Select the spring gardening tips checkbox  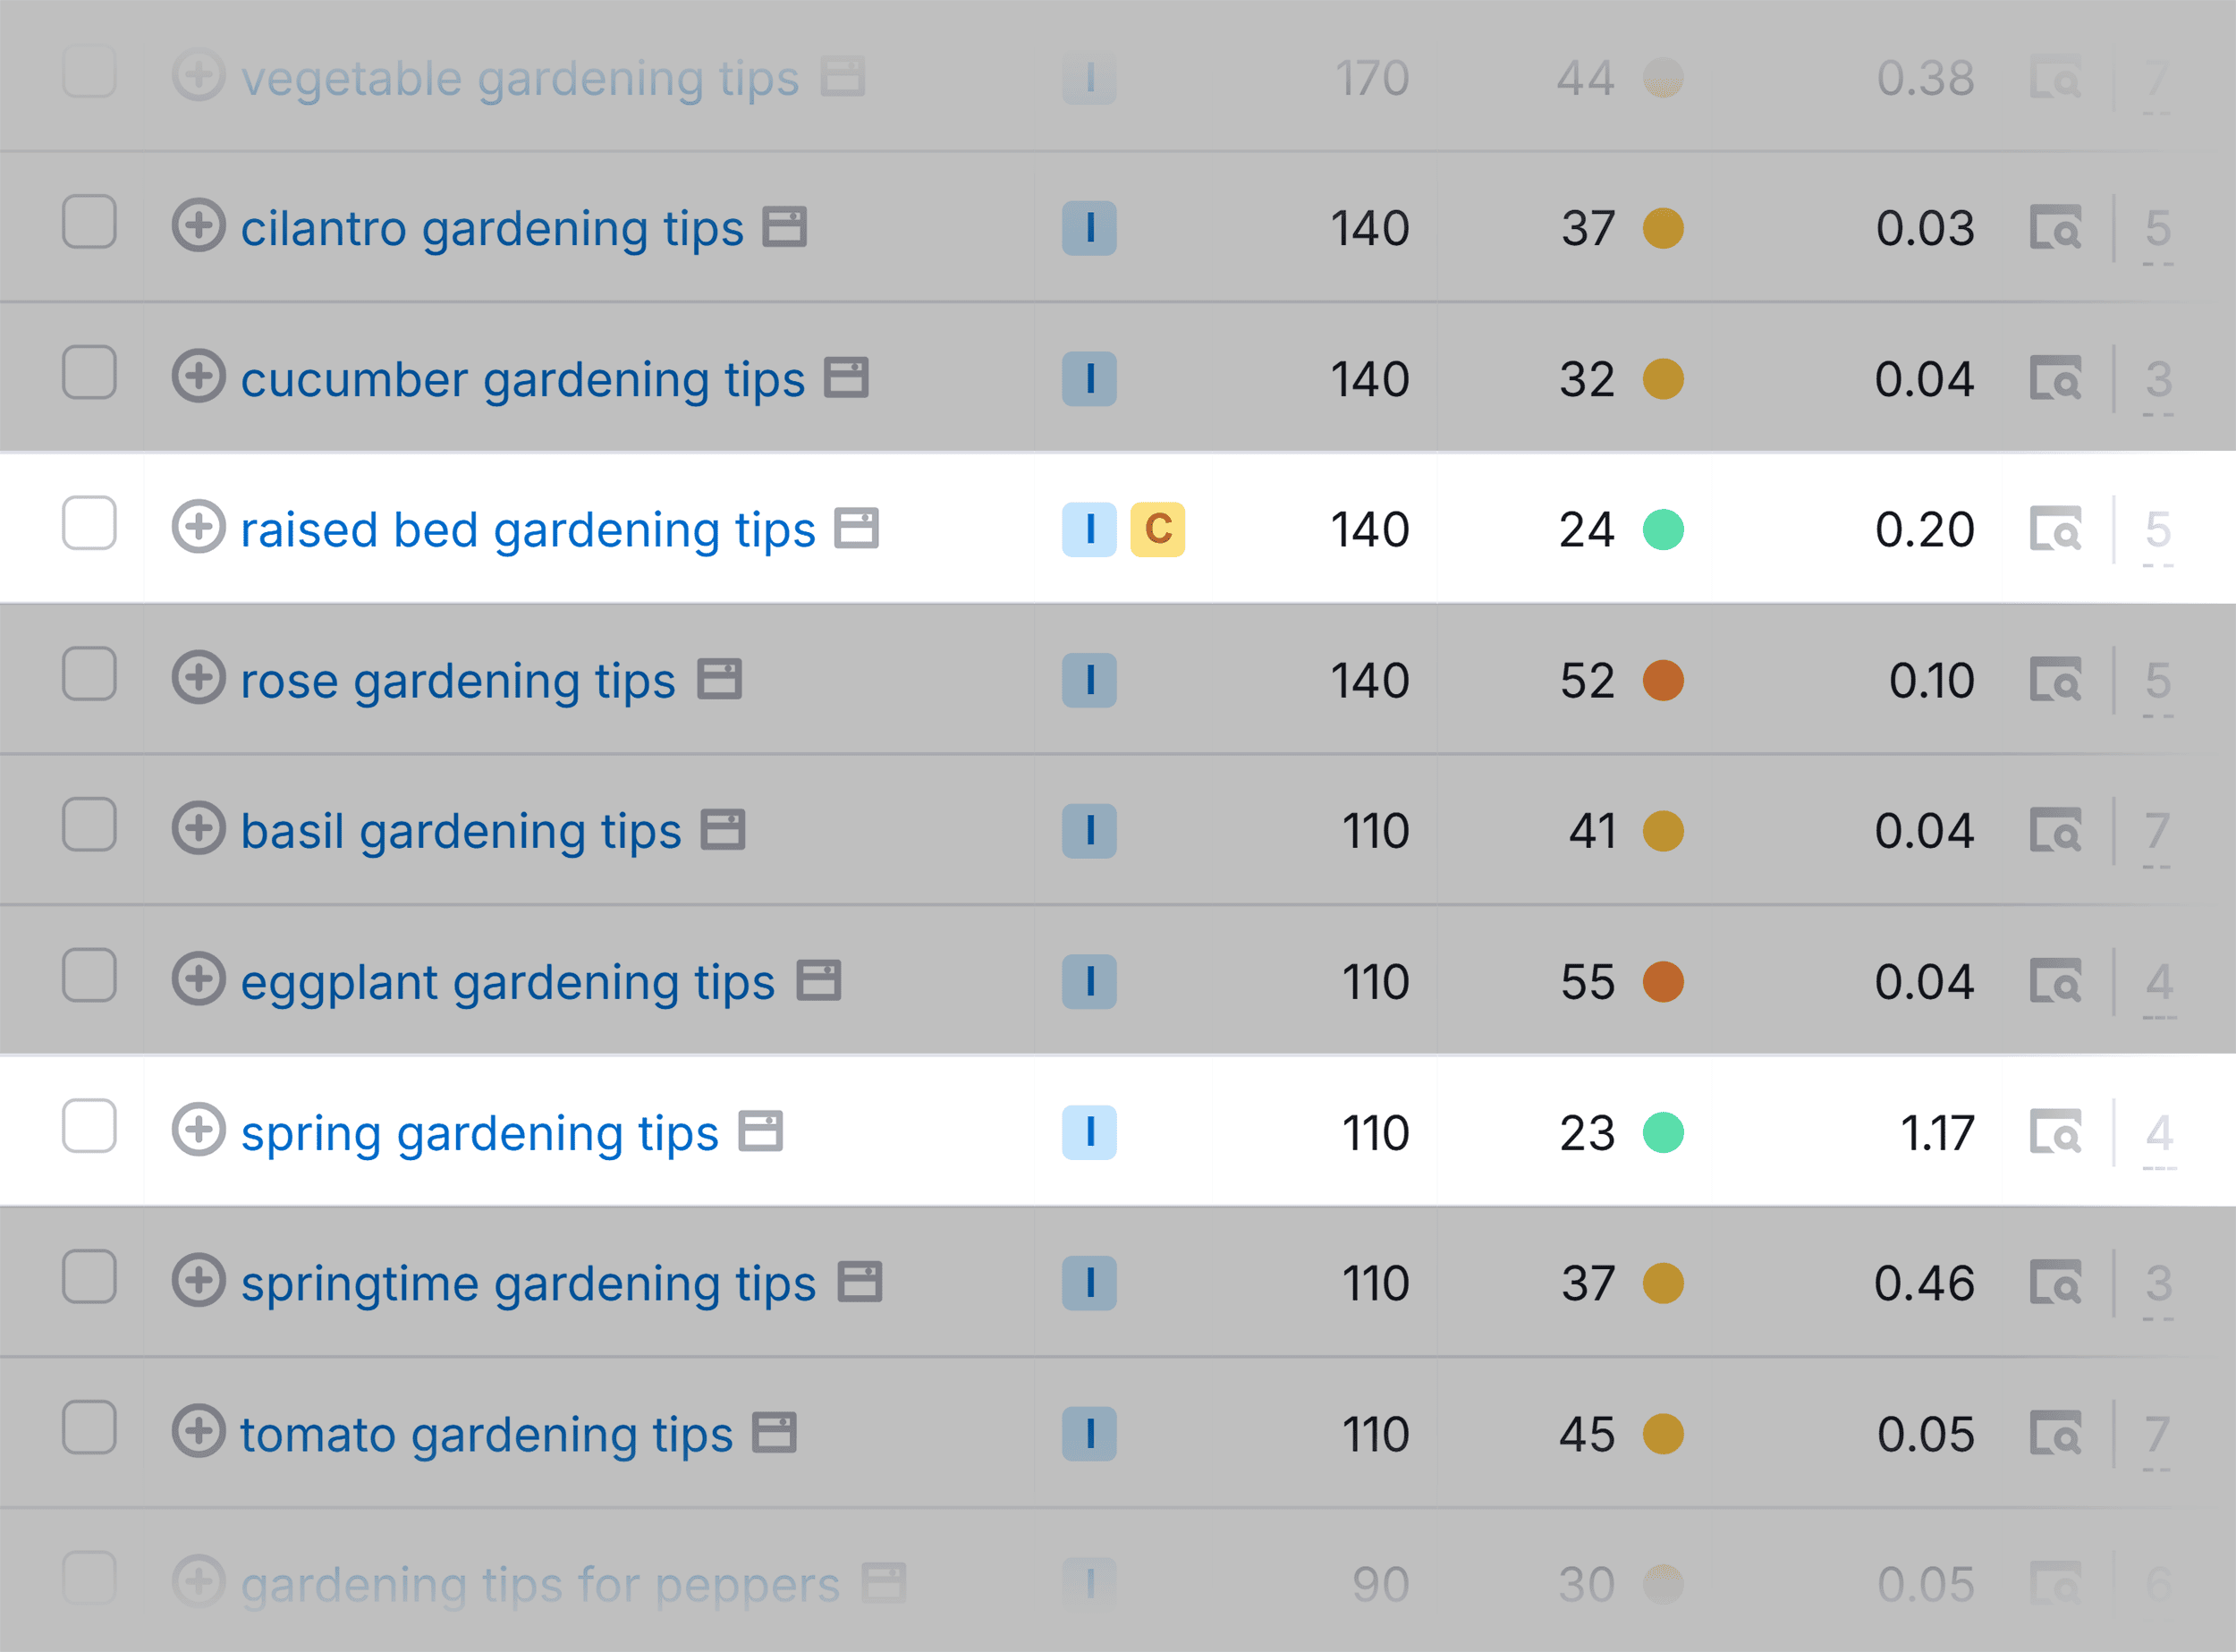click(89, 1126)
